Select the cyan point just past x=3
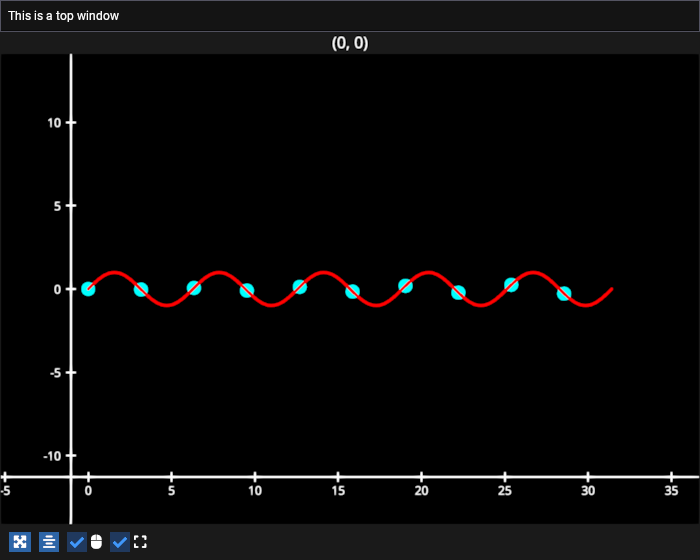This screenshot has width=700, height=560. click(x=141, y=290)
